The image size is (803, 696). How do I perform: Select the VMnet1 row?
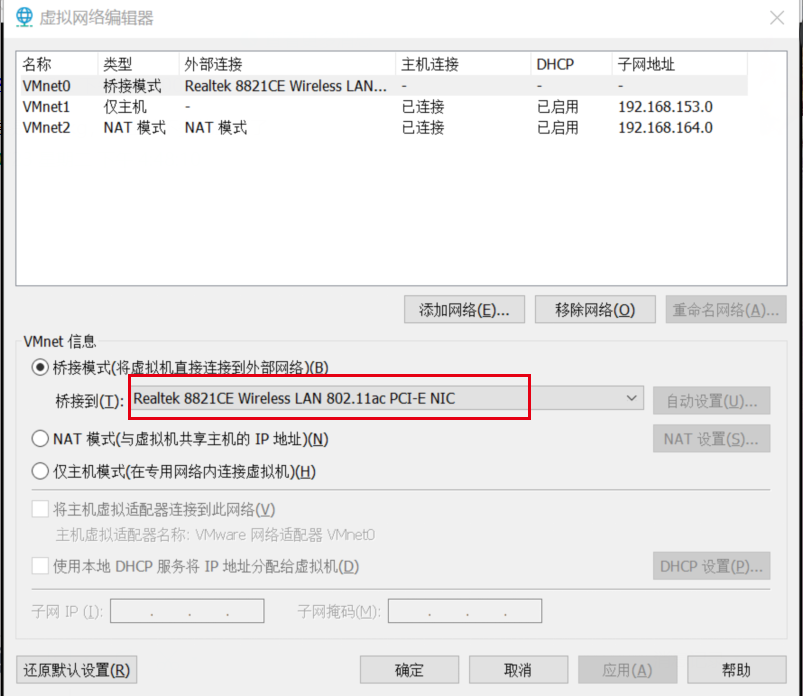pyautogui.click(x=383, y=107)
